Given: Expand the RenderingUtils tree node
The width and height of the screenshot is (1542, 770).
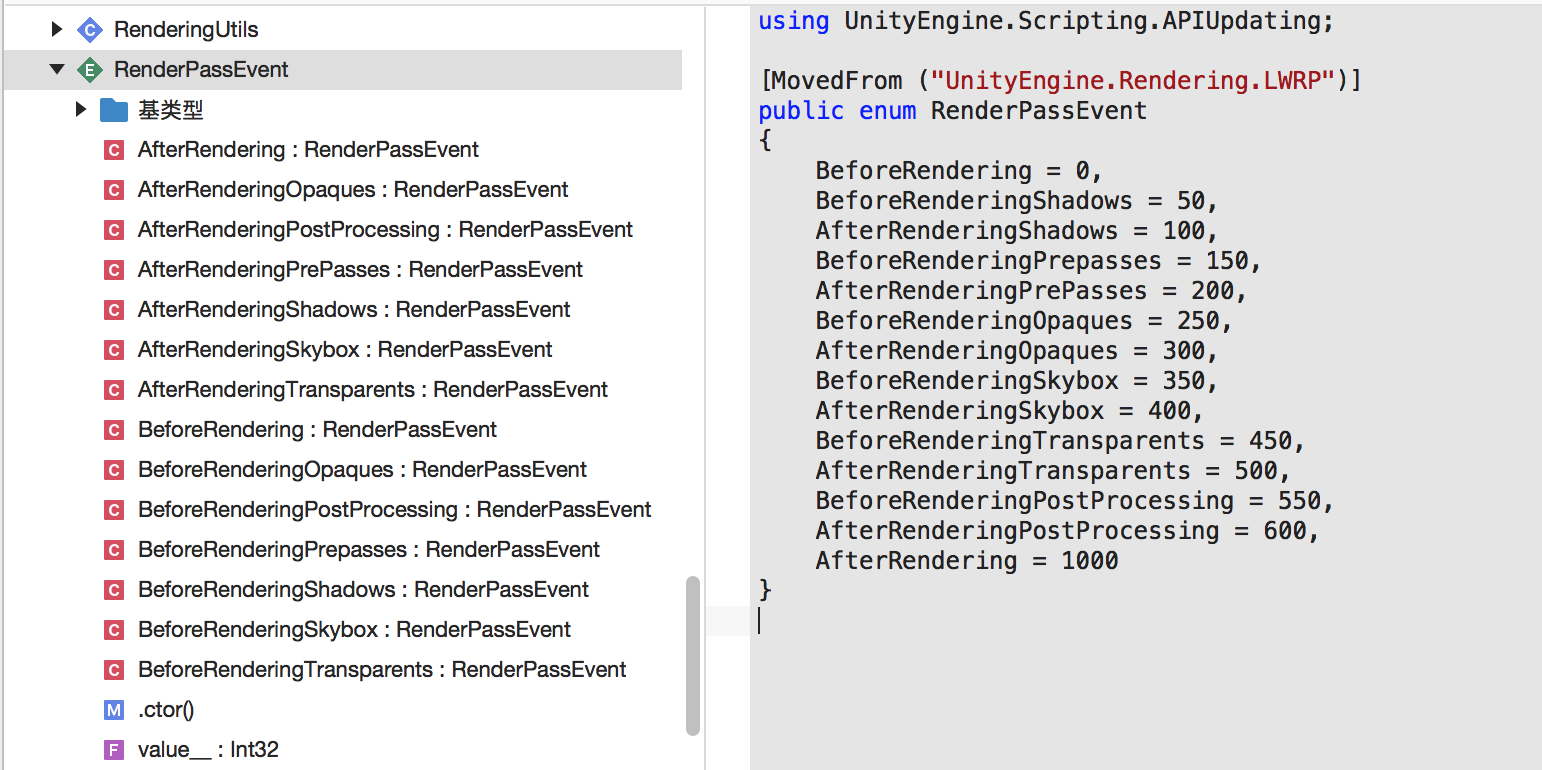Looking at the screenshot, I should click(x=57, y=30).
